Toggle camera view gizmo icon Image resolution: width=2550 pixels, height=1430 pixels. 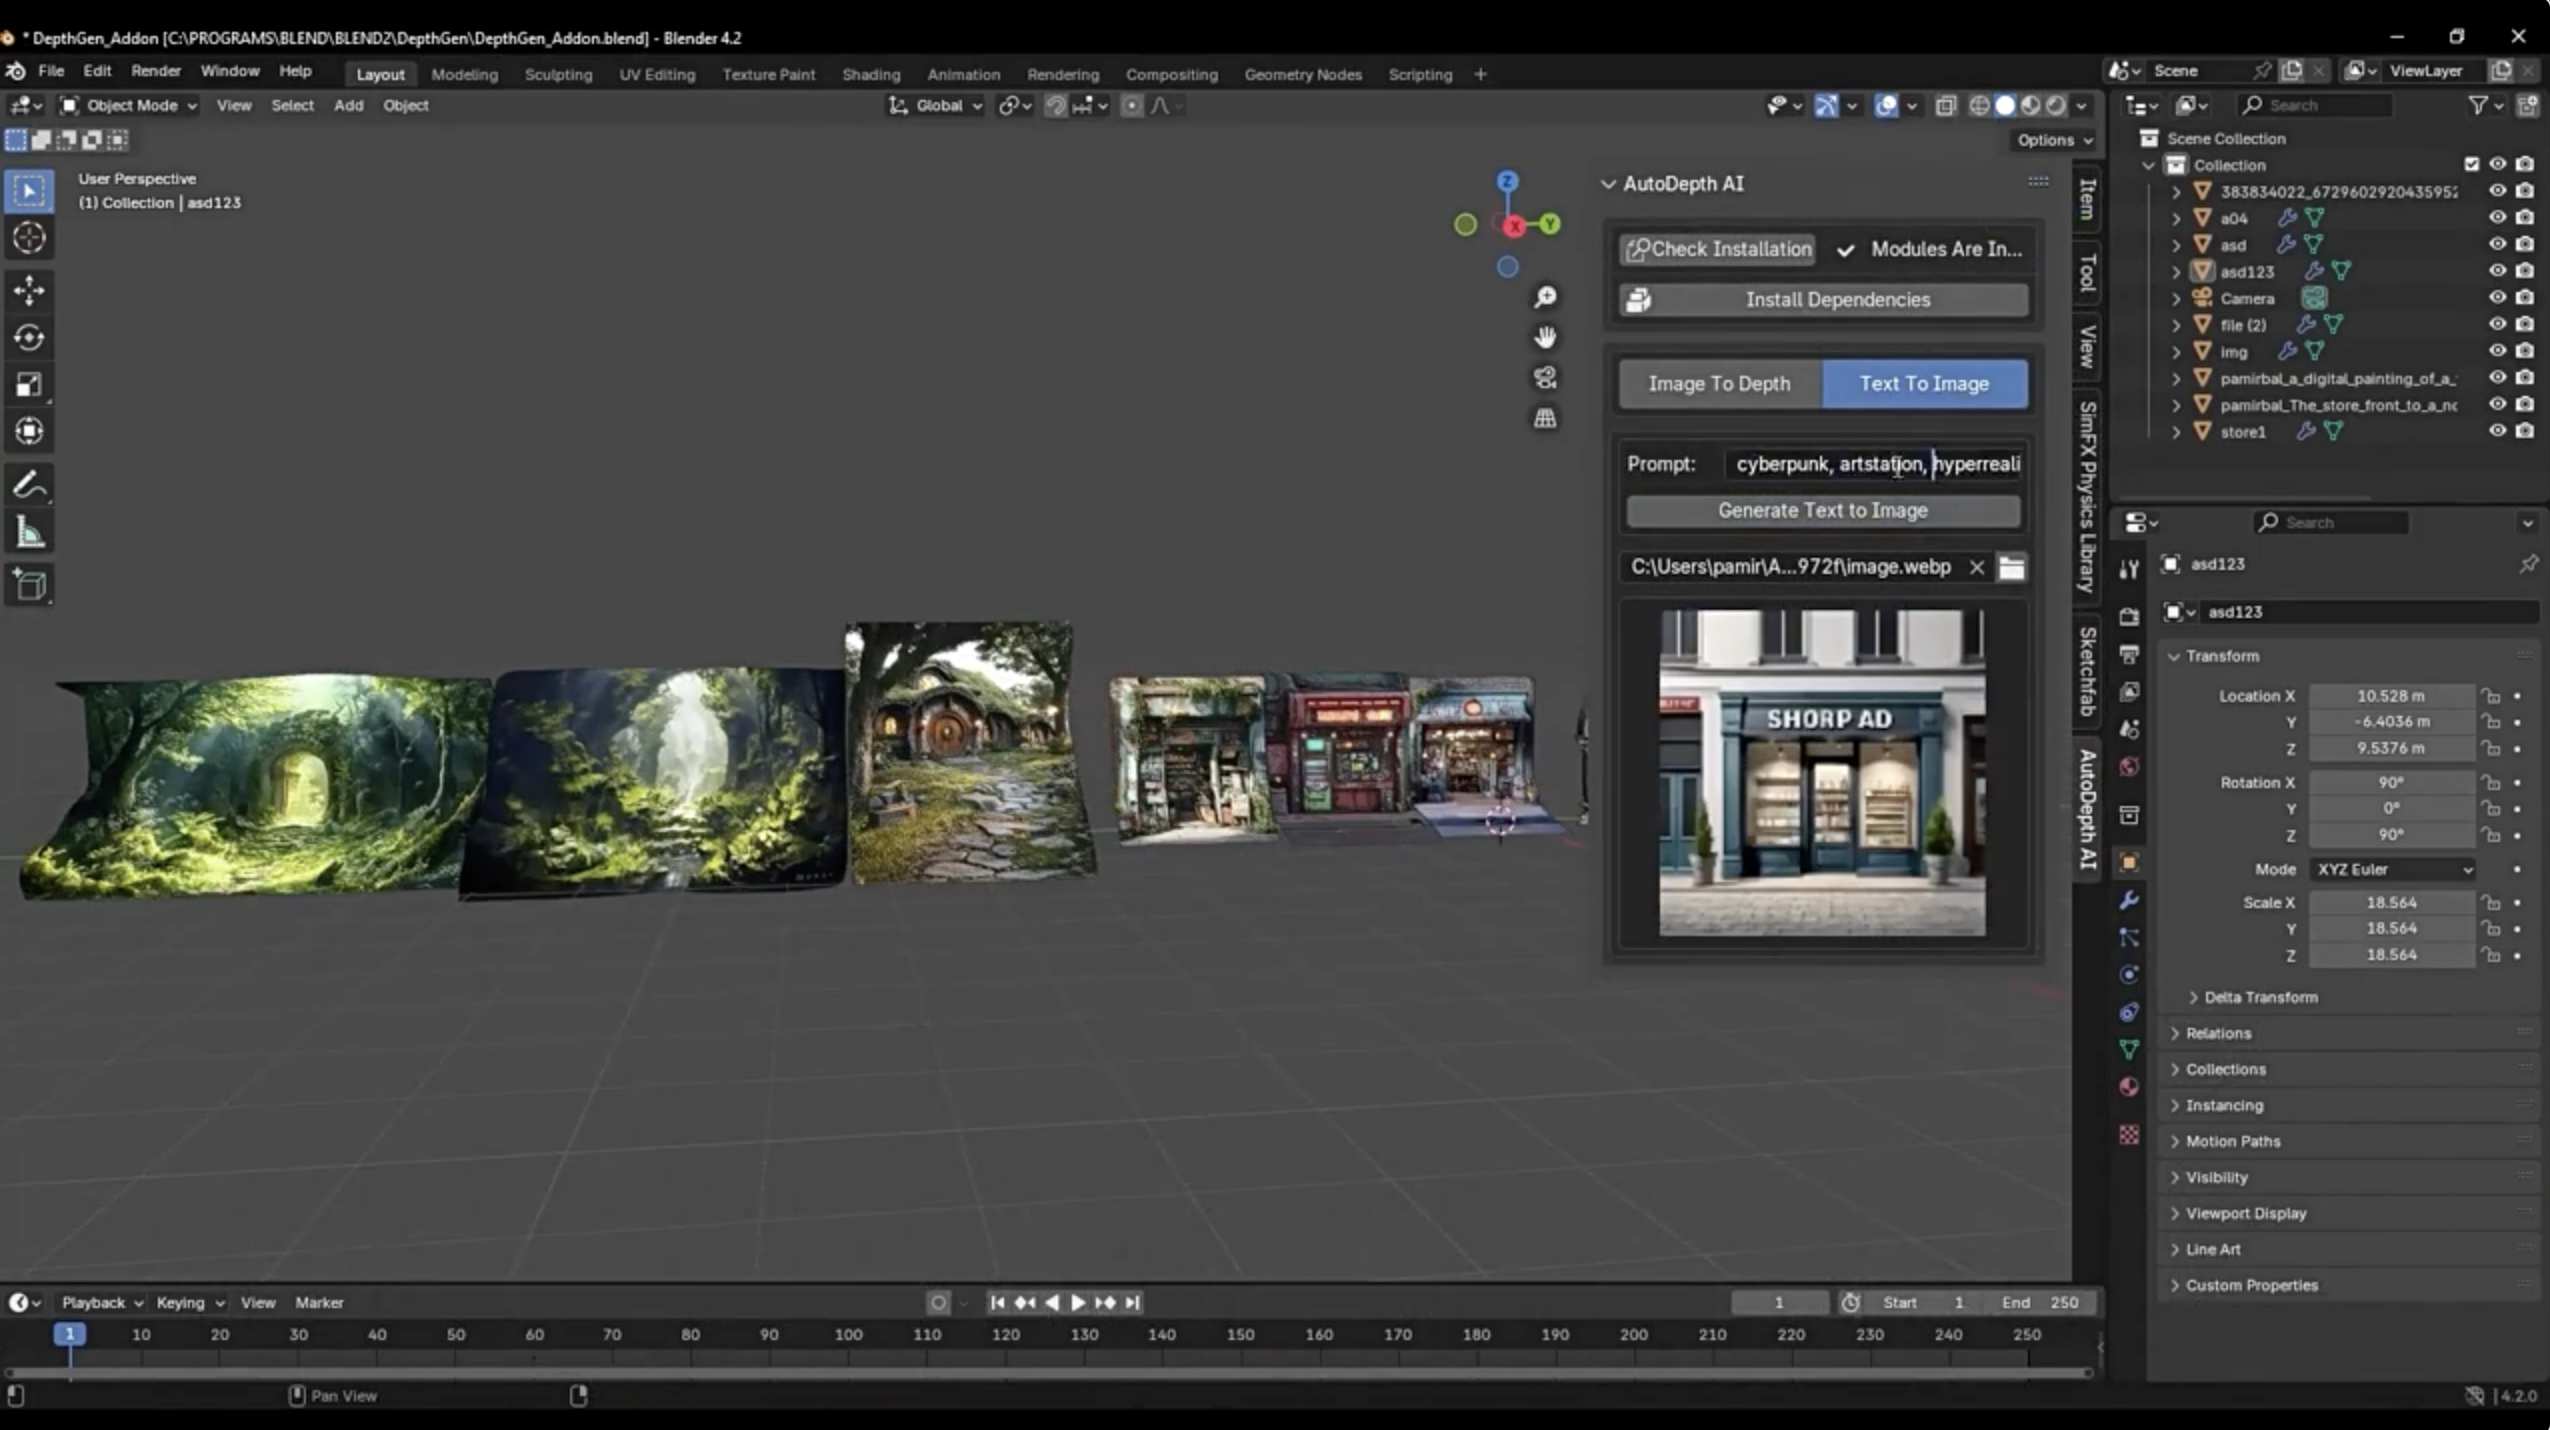1545,377
